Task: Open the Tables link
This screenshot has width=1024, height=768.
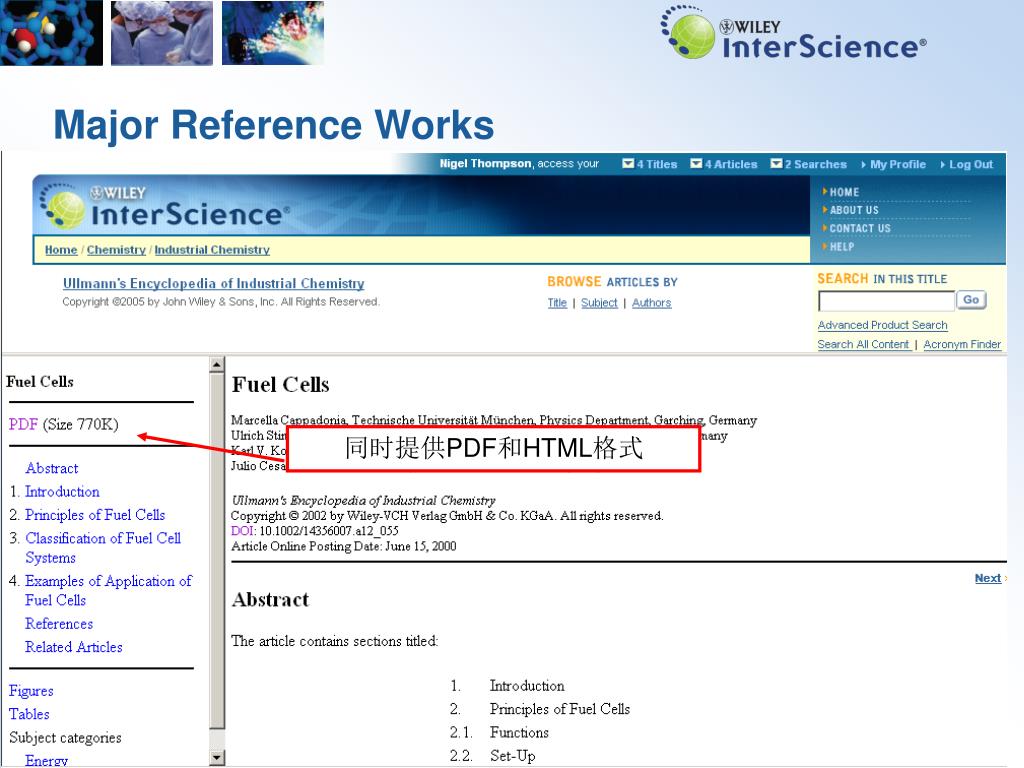Action: [x=29, y=714]
